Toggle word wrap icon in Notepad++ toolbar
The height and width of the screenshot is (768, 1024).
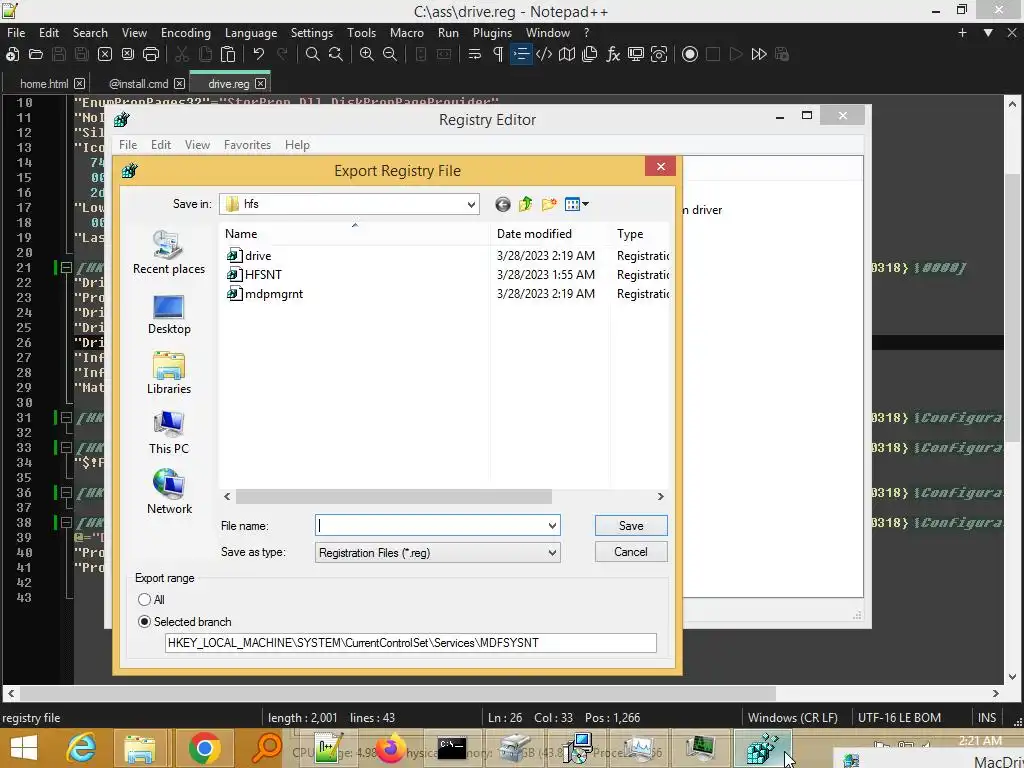click(475, 54)
